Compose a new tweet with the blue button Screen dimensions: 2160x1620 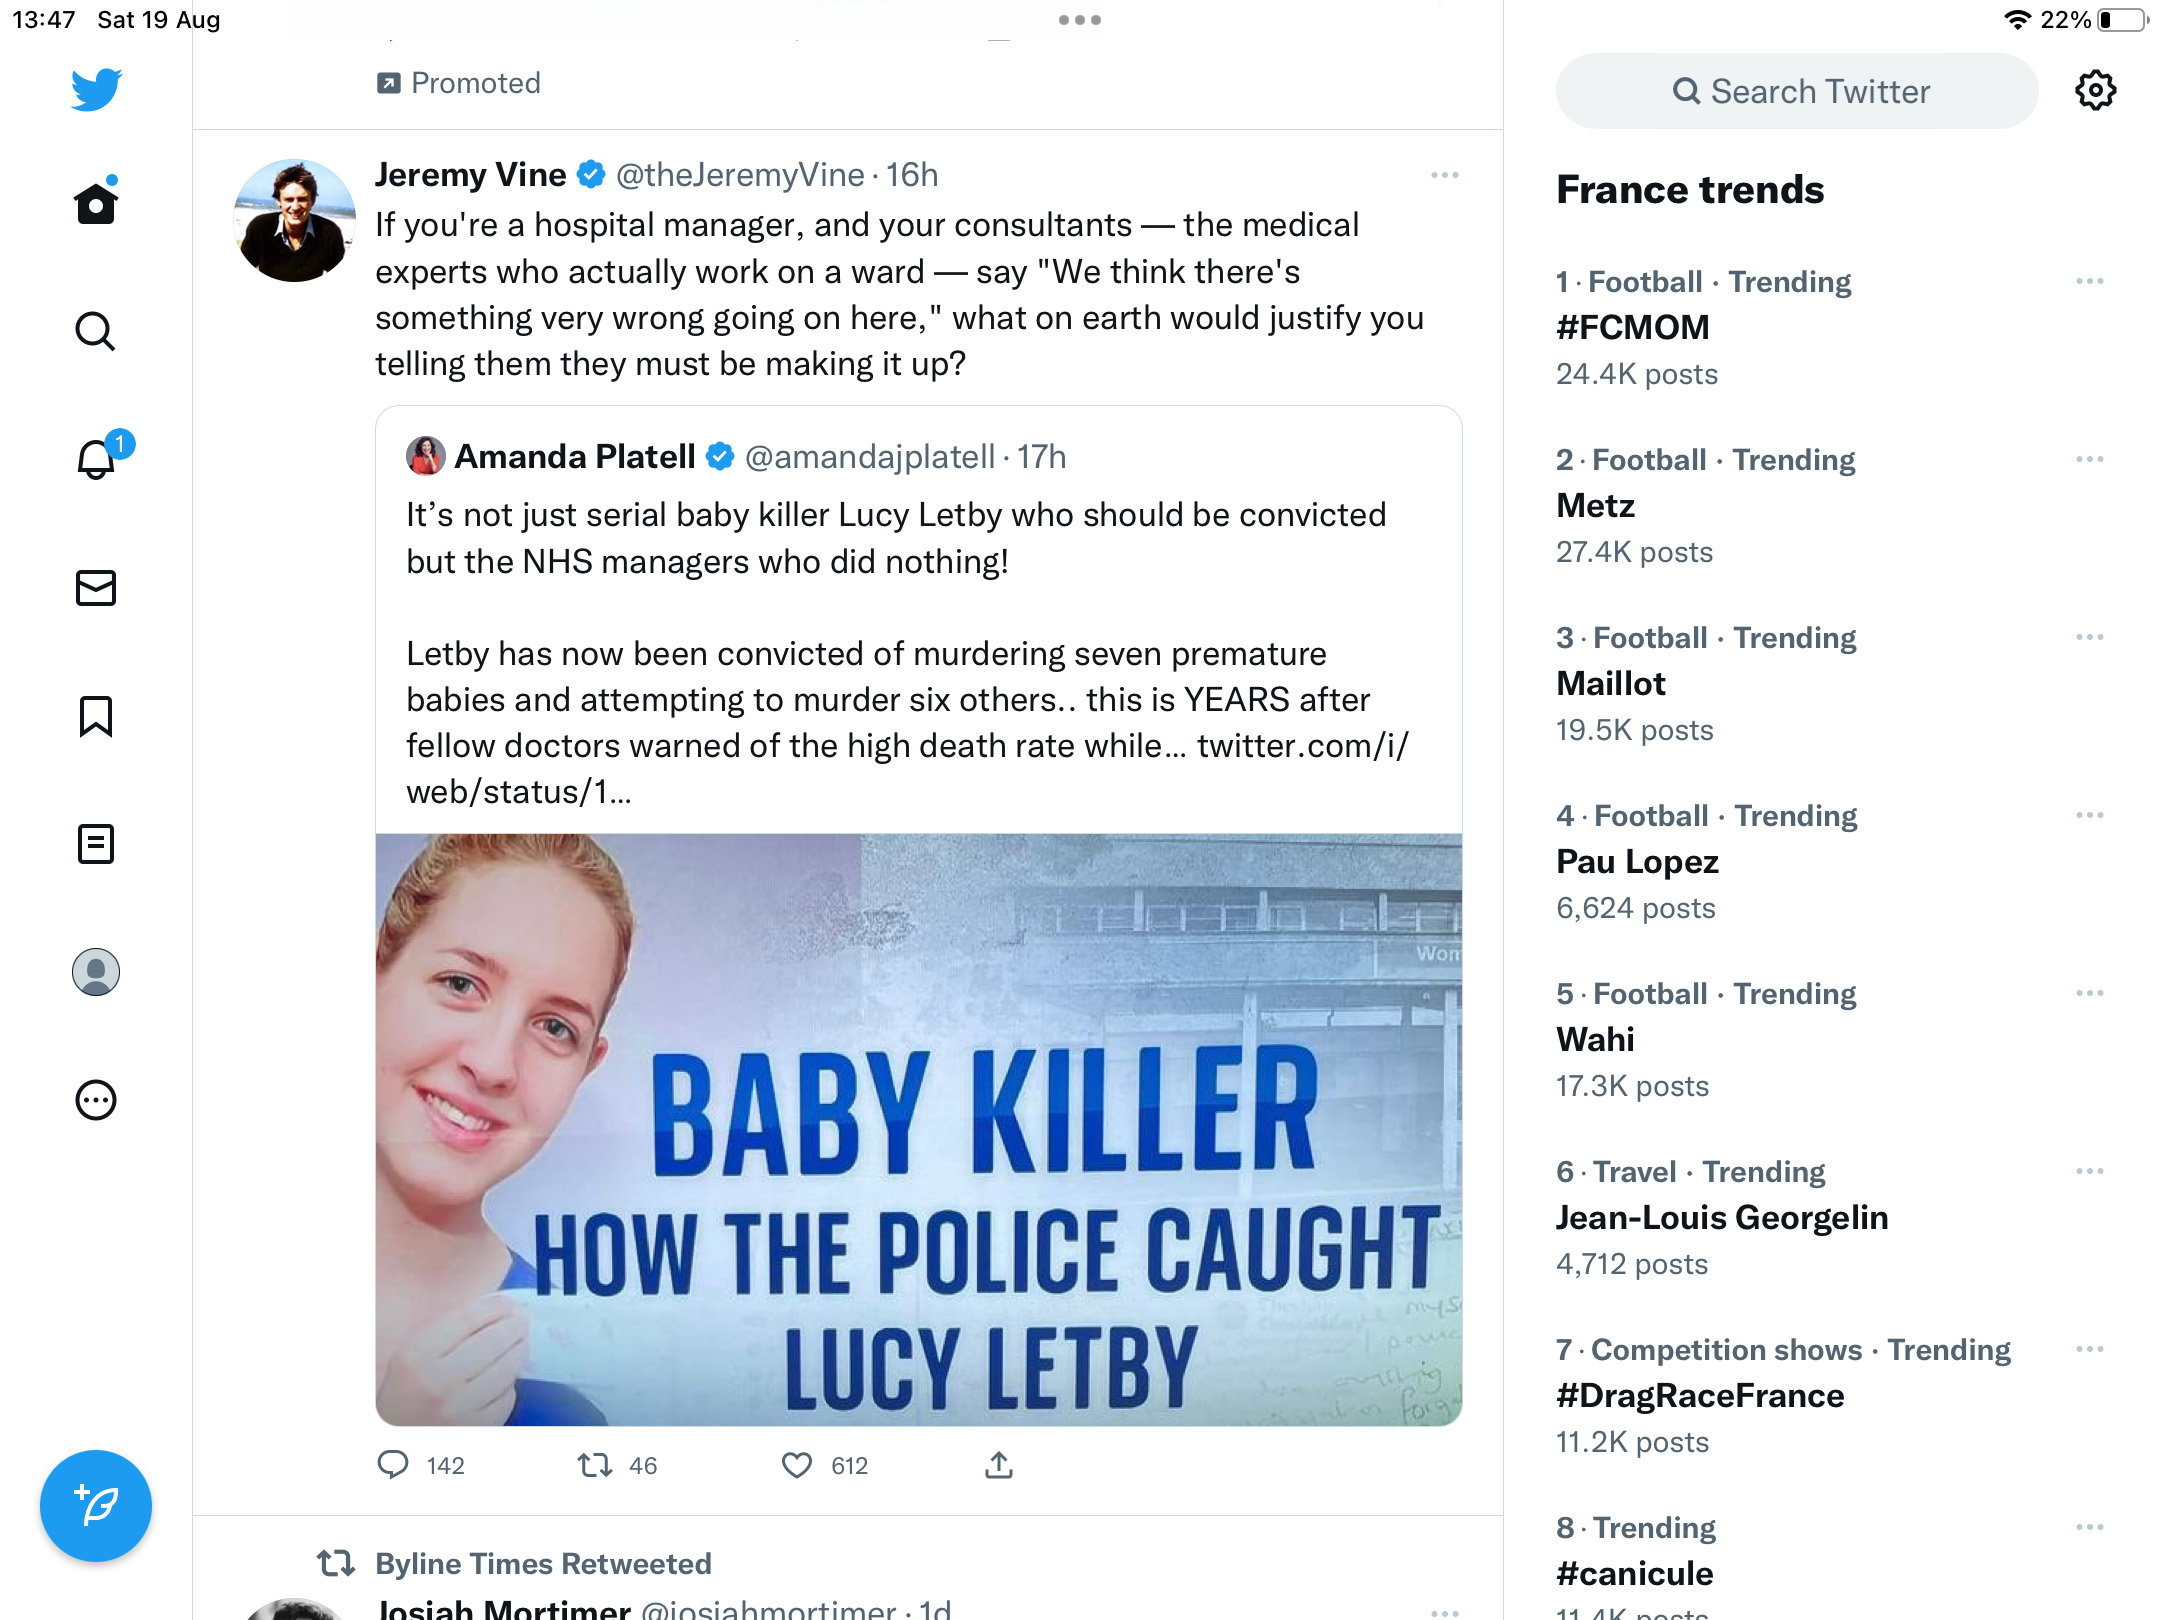(x=96, y=1506)
